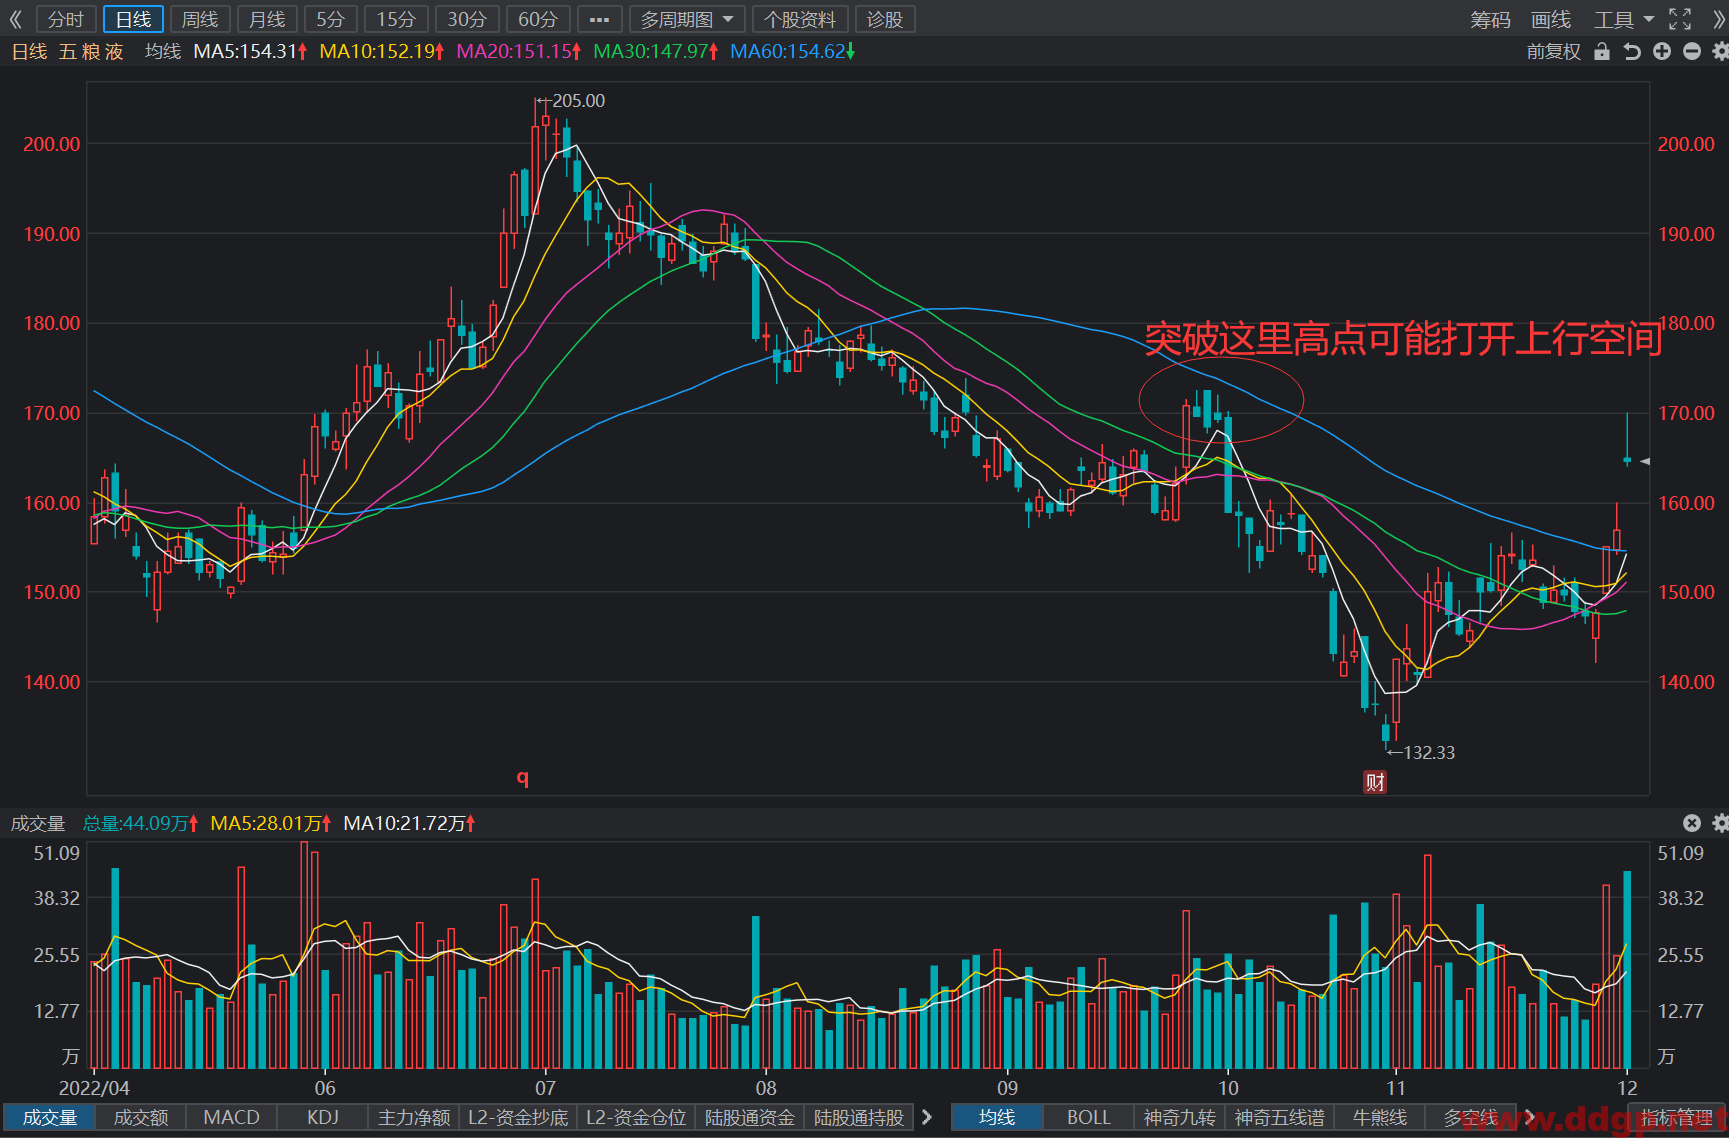Viewport: 1729px width, 1138px height.
Task: Close the volume indicator panel
Action: tap(1692, 823)
